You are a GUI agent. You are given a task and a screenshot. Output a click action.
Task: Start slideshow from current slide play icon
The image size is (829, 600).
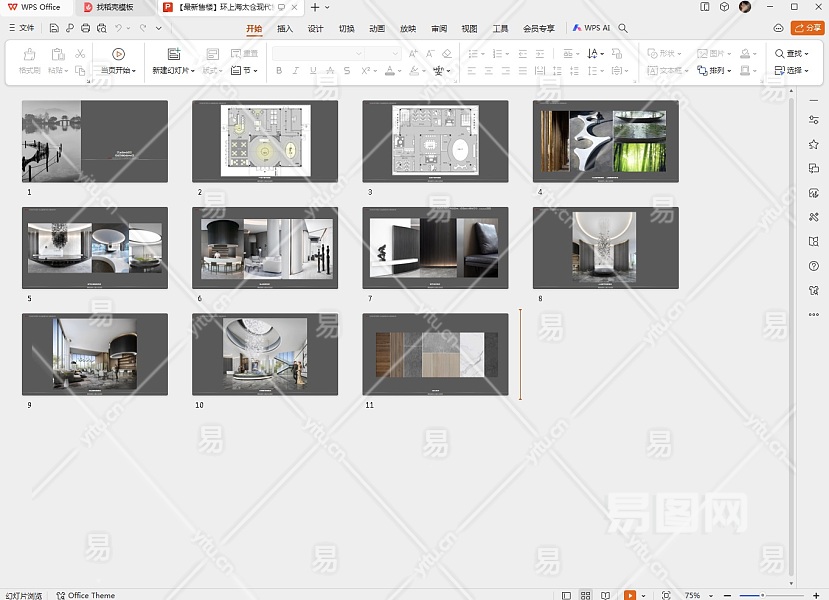coord(118,54)
